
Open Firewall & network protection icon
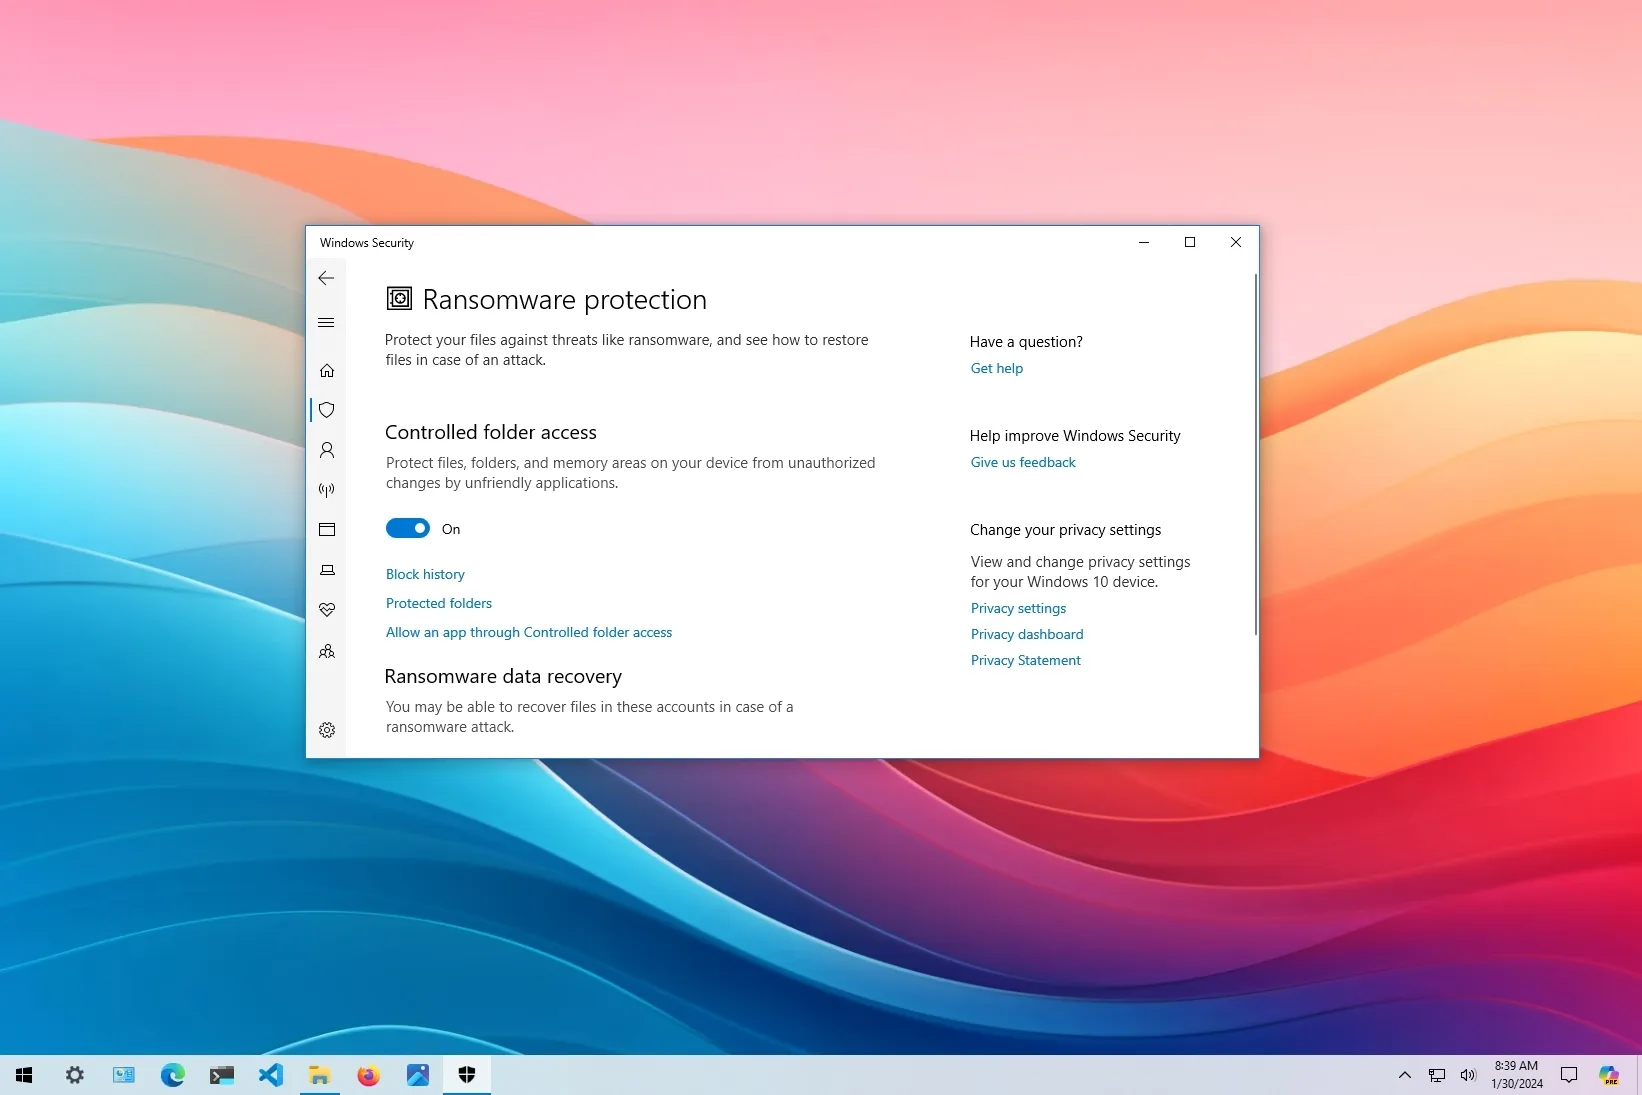click(326, 490)
